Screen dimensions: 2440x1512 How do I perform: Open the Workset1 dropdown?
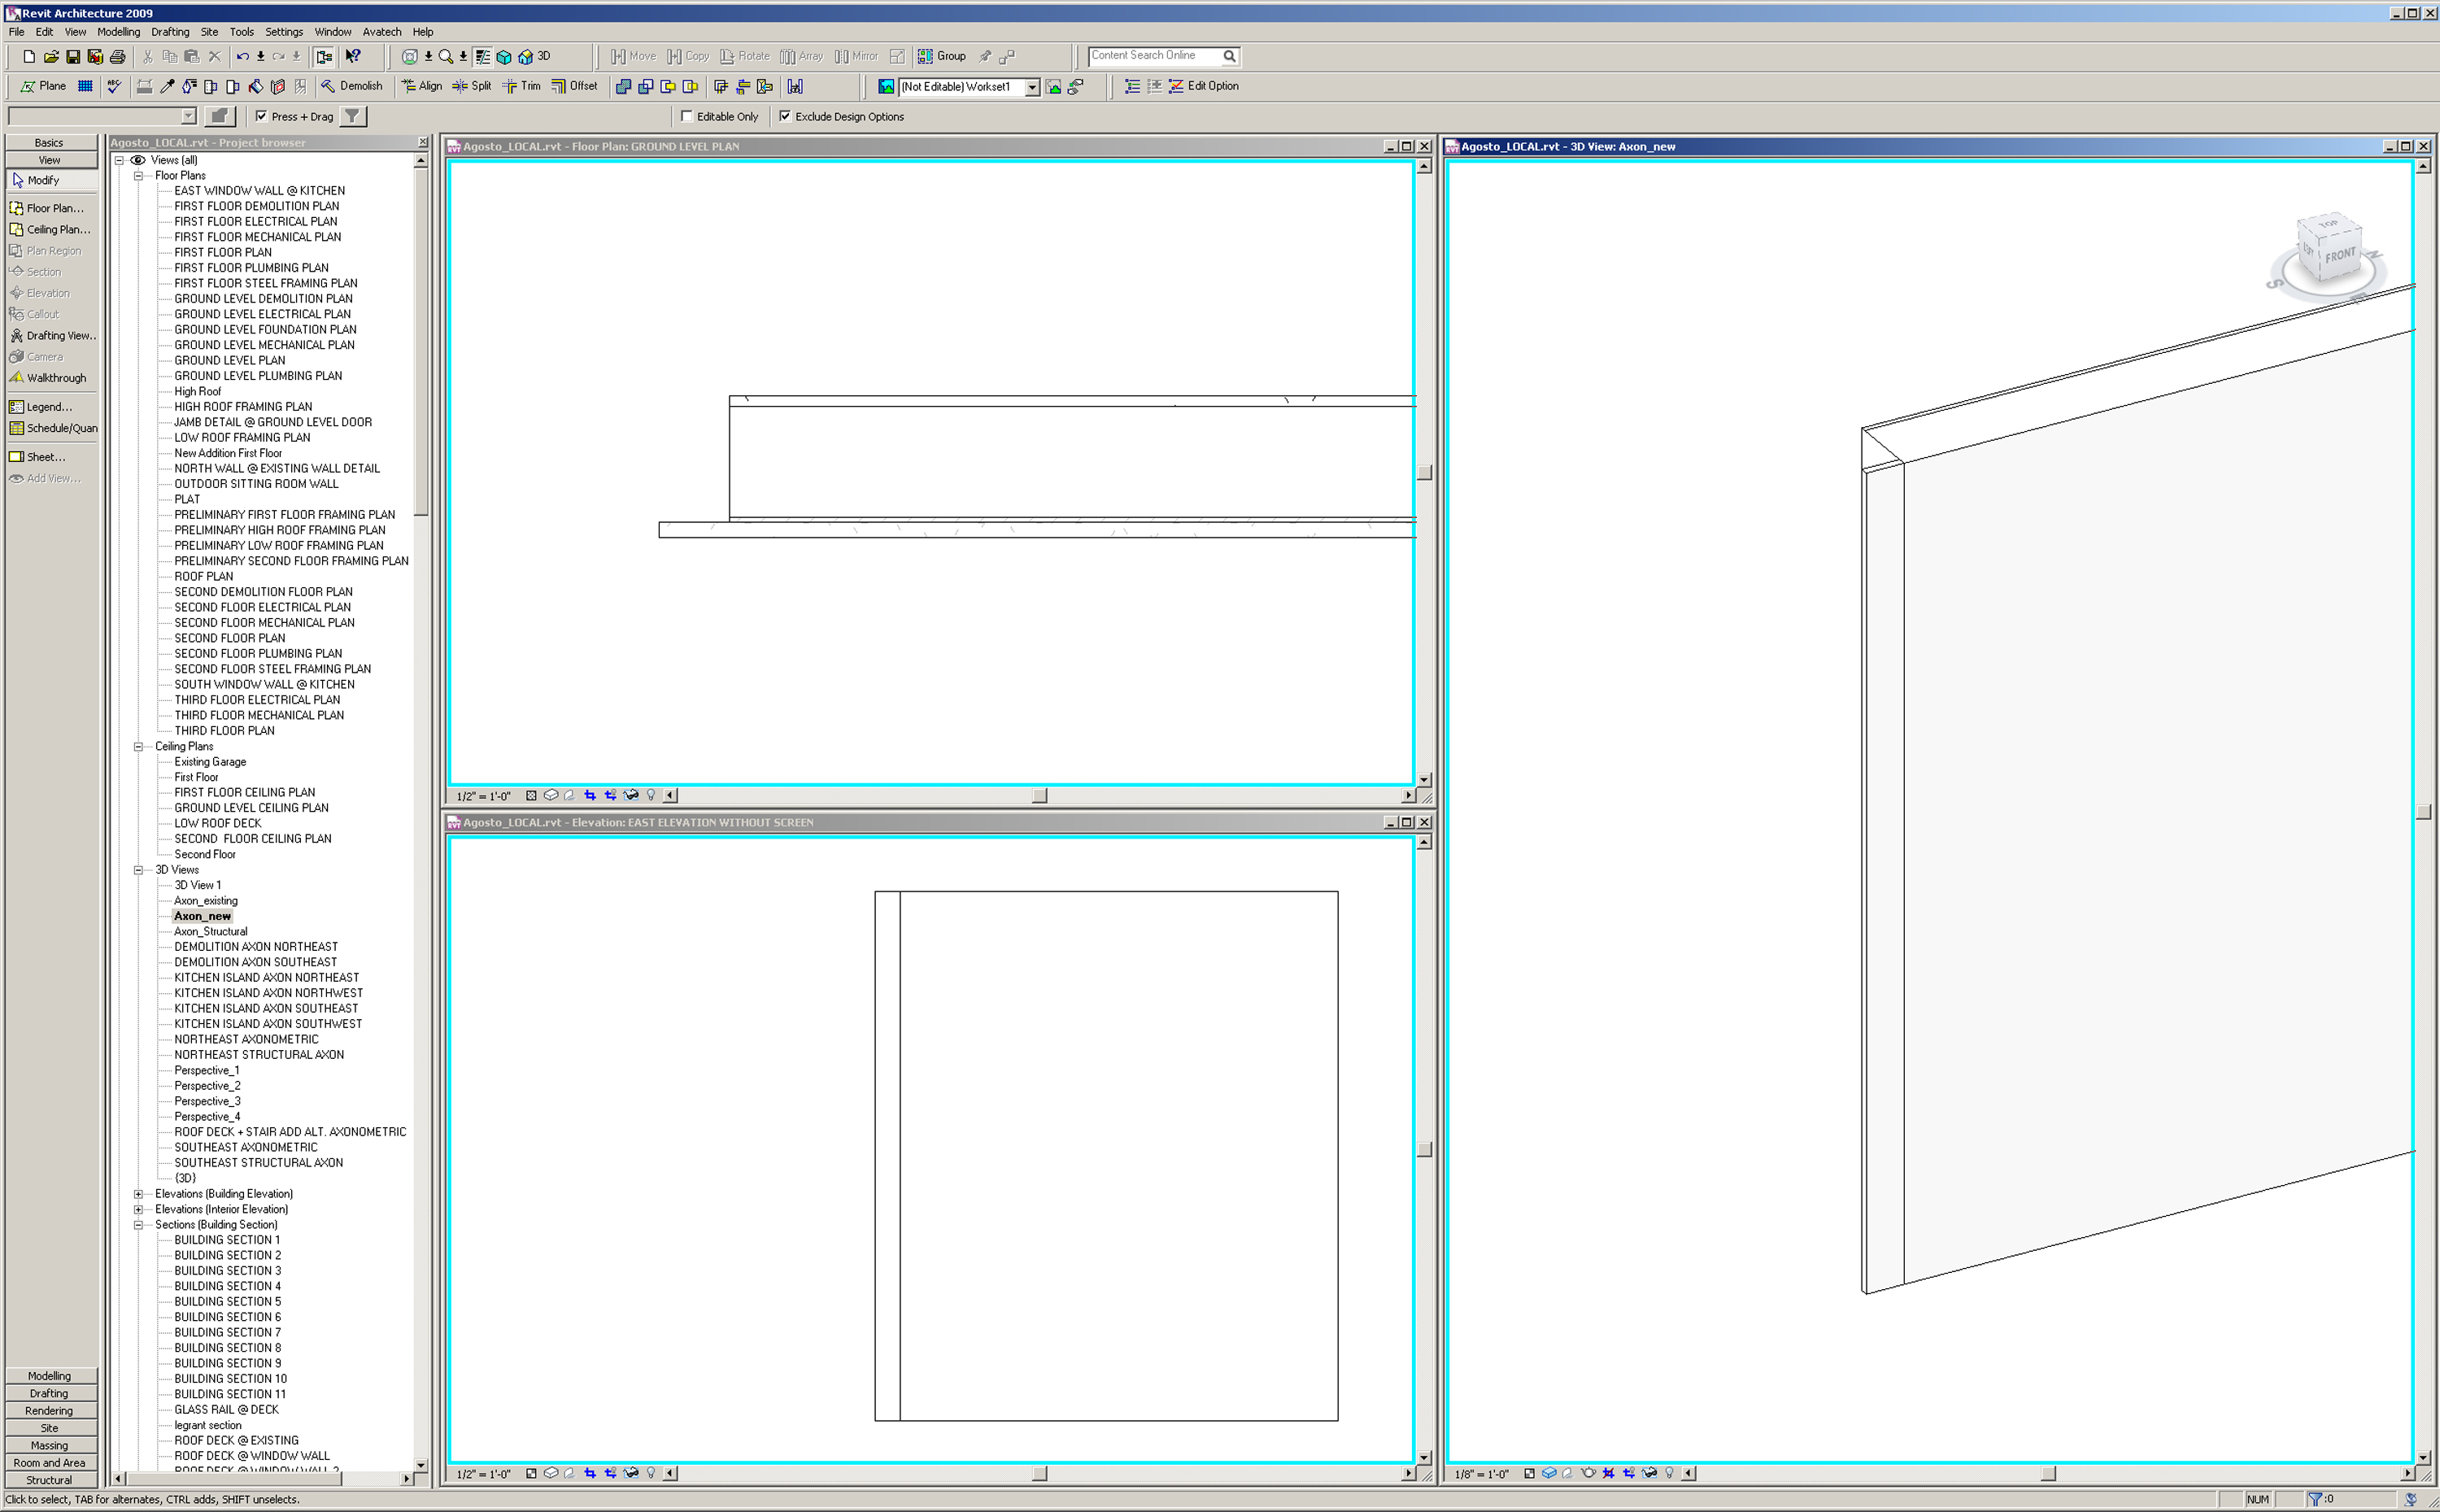[1032, 87]
